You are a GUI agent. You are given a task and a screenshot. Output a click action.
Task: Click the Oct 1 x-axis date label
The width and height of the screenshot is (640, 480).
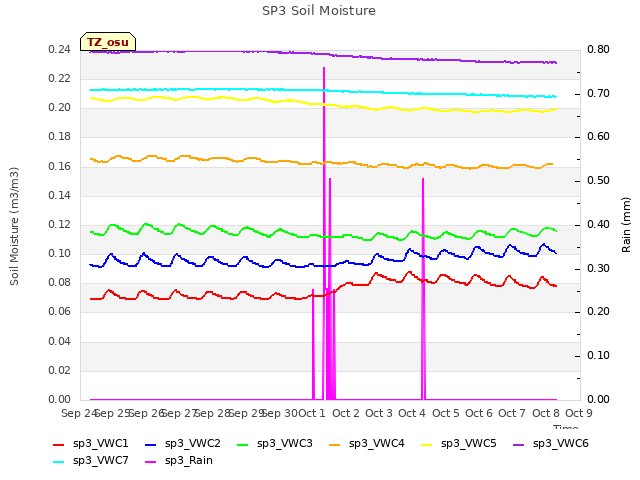click(x=312, y=413)
